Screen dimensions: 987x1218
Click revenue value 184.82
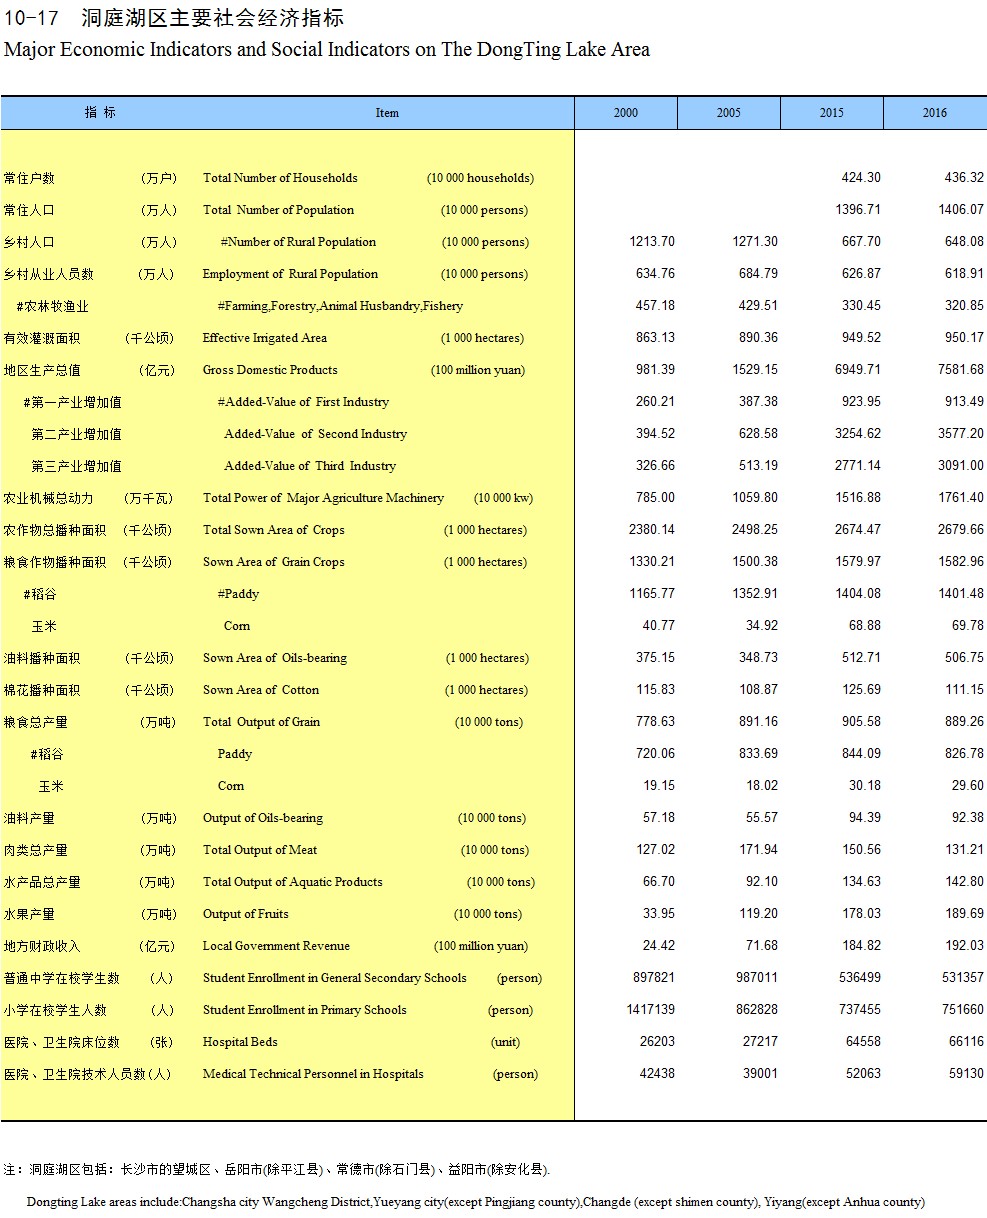(x=861, y=946)
